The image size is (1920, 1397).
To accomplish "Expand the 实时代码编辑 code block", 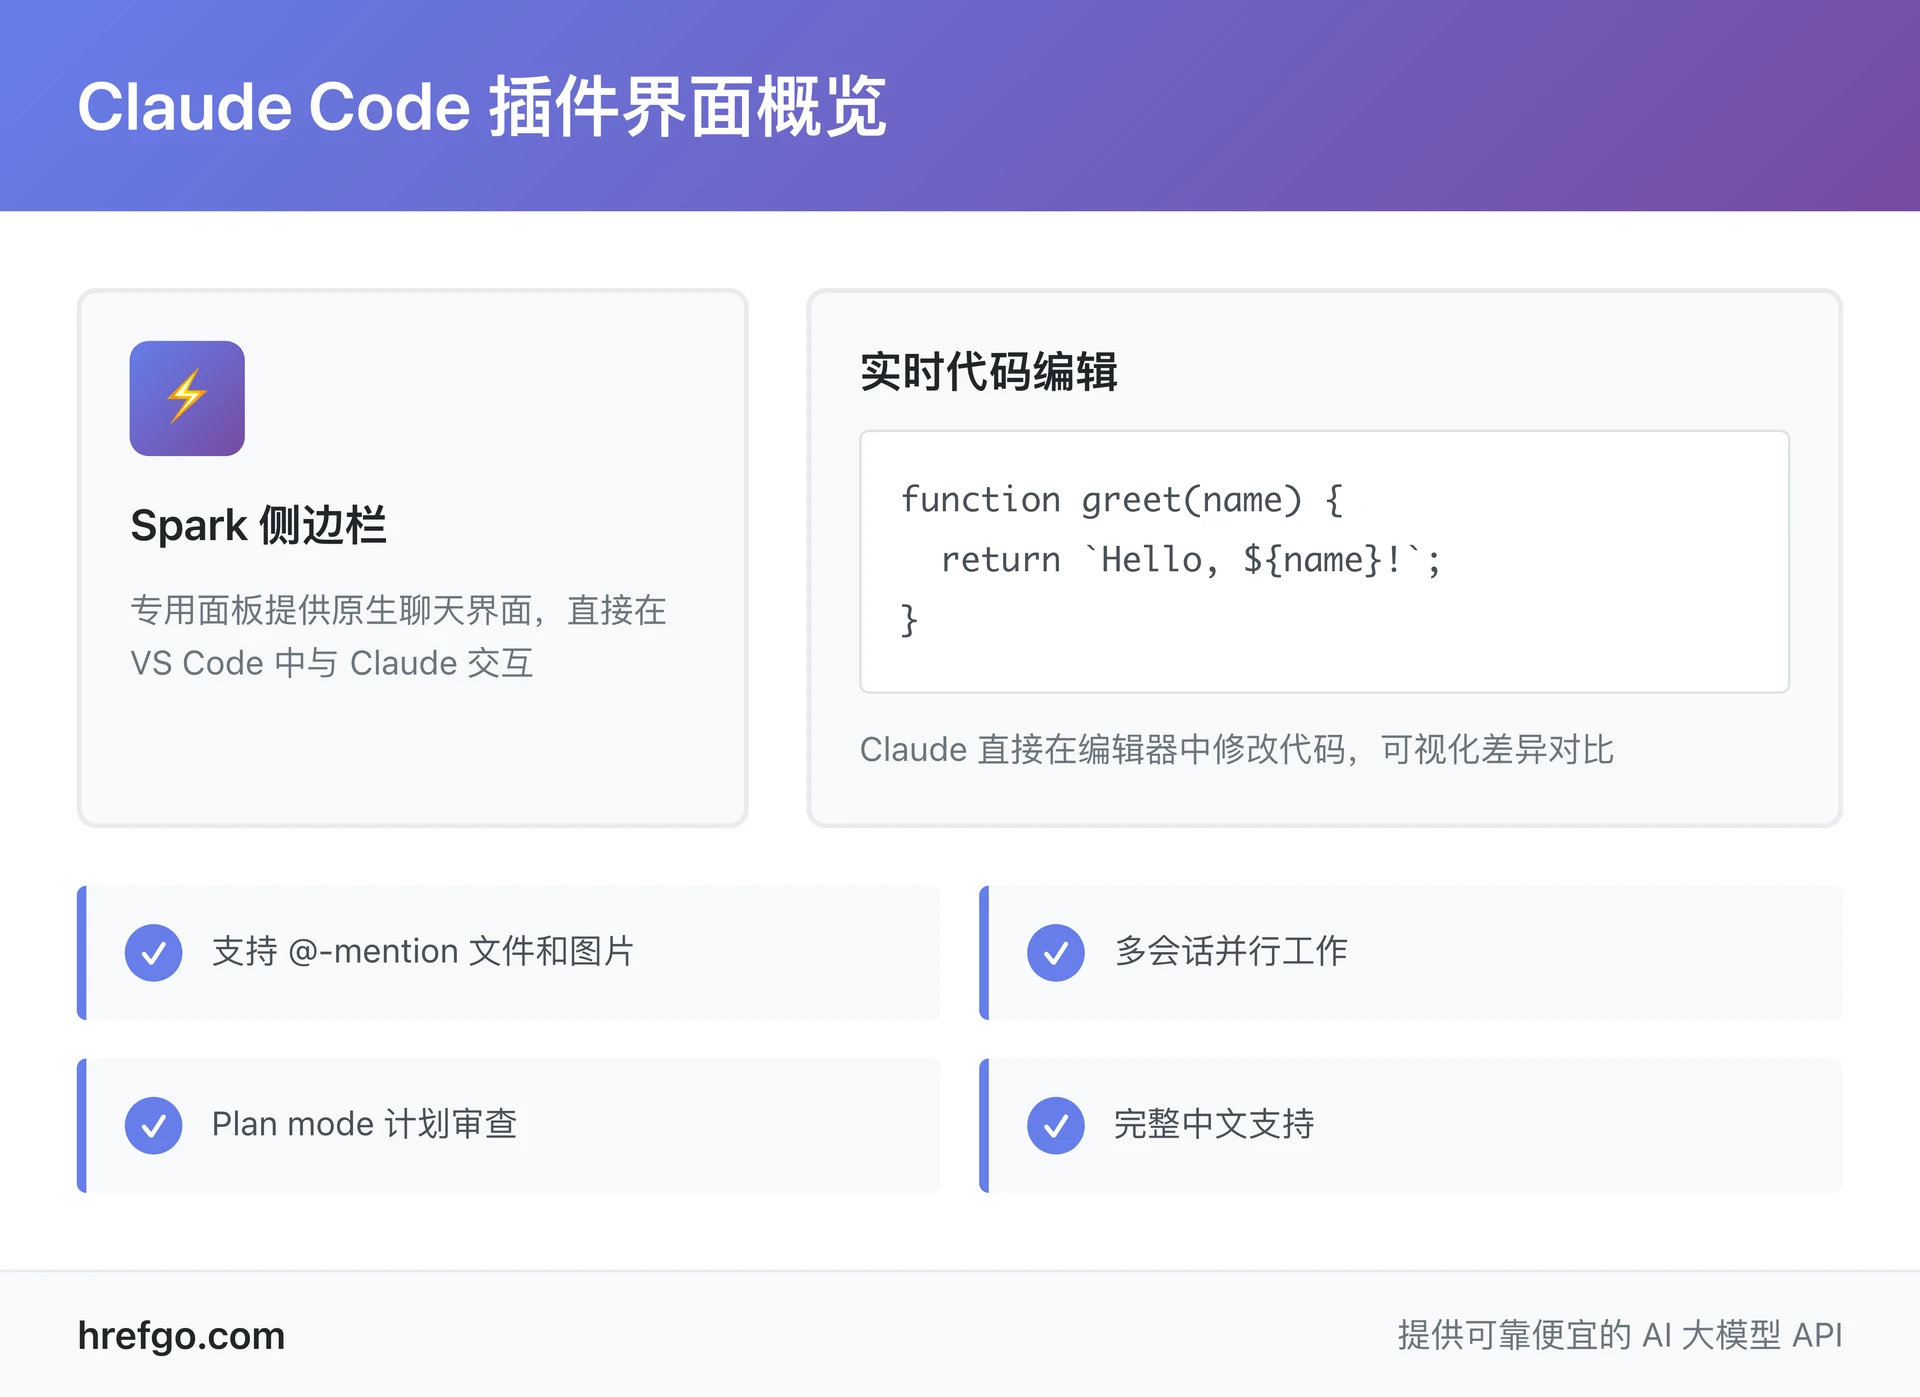I will 1323,560.
